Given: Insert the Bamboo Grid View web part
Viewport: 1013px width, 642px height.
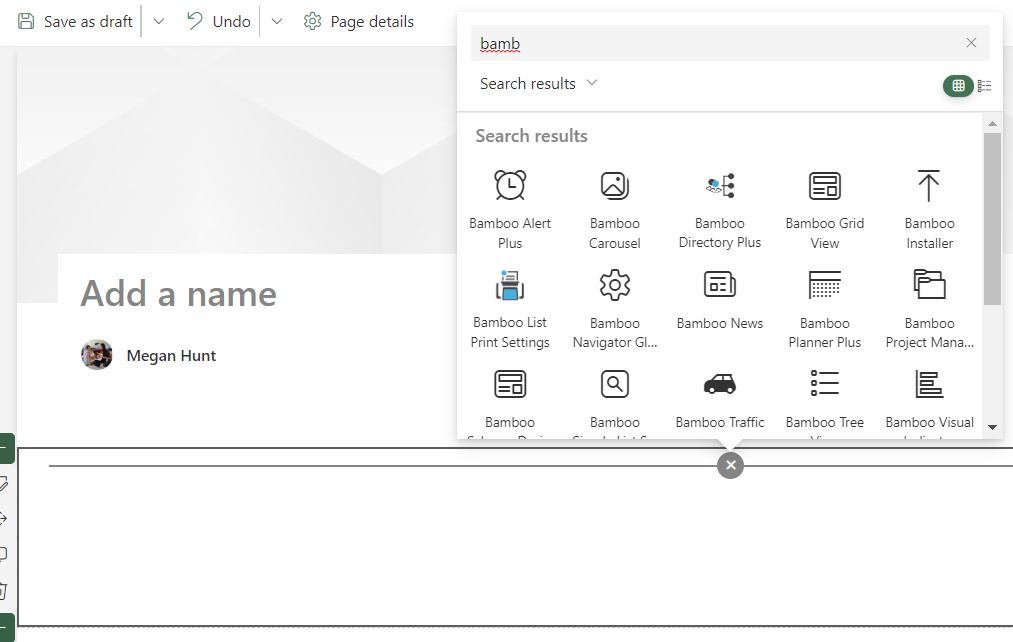Looking at the screenshot, I should pyautogui.click(x=824, y=209).
